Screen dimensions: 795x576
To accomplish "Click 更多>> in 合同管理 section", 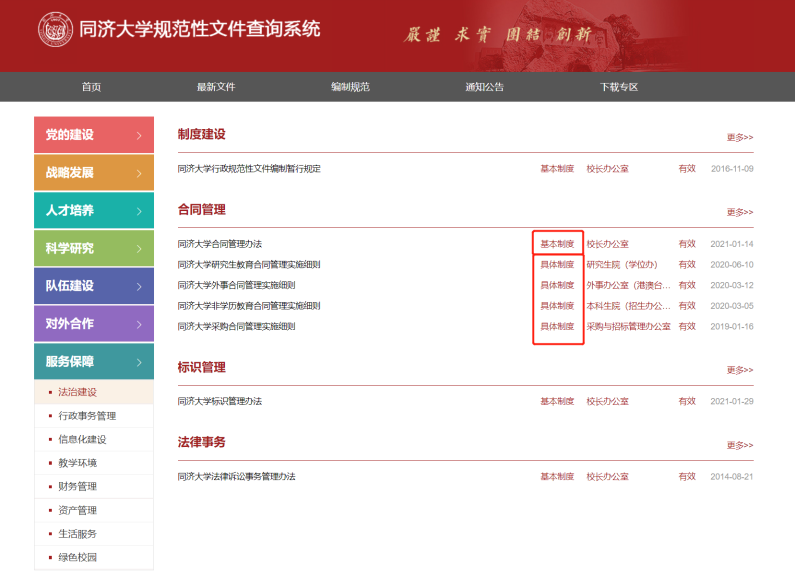I will coord(740,212).
